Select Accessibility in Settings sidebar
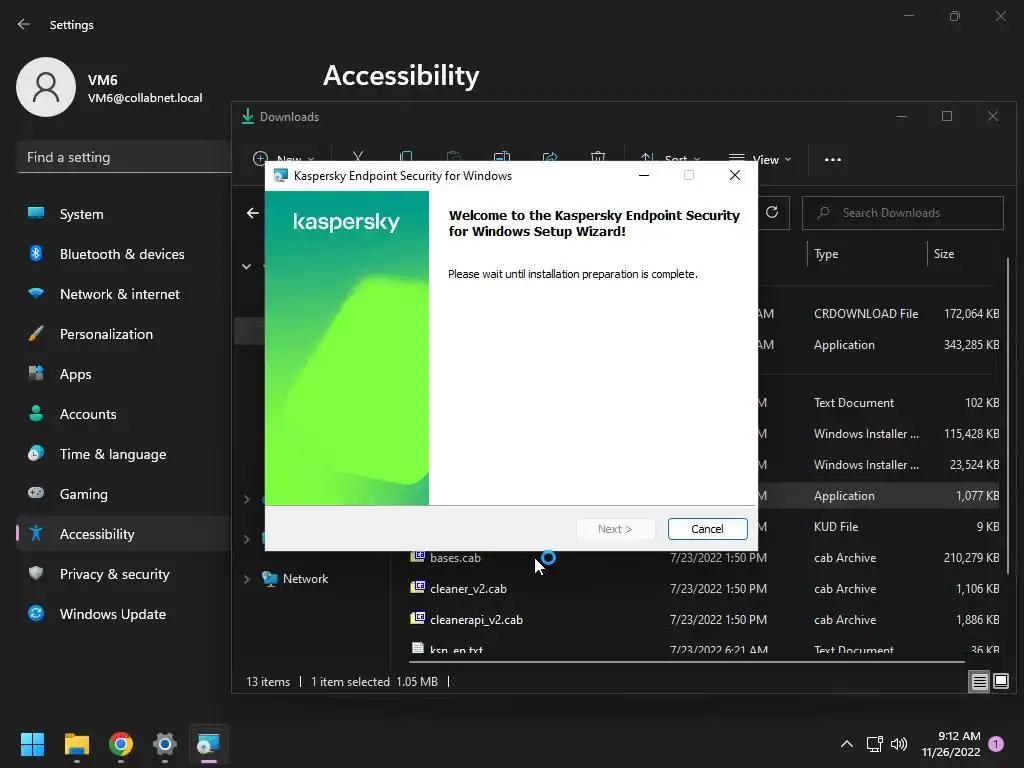 click(x=124, y=534)
